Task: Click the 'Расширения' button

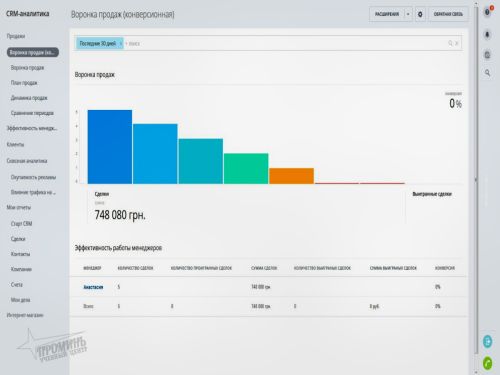Action: coord(387,14)
